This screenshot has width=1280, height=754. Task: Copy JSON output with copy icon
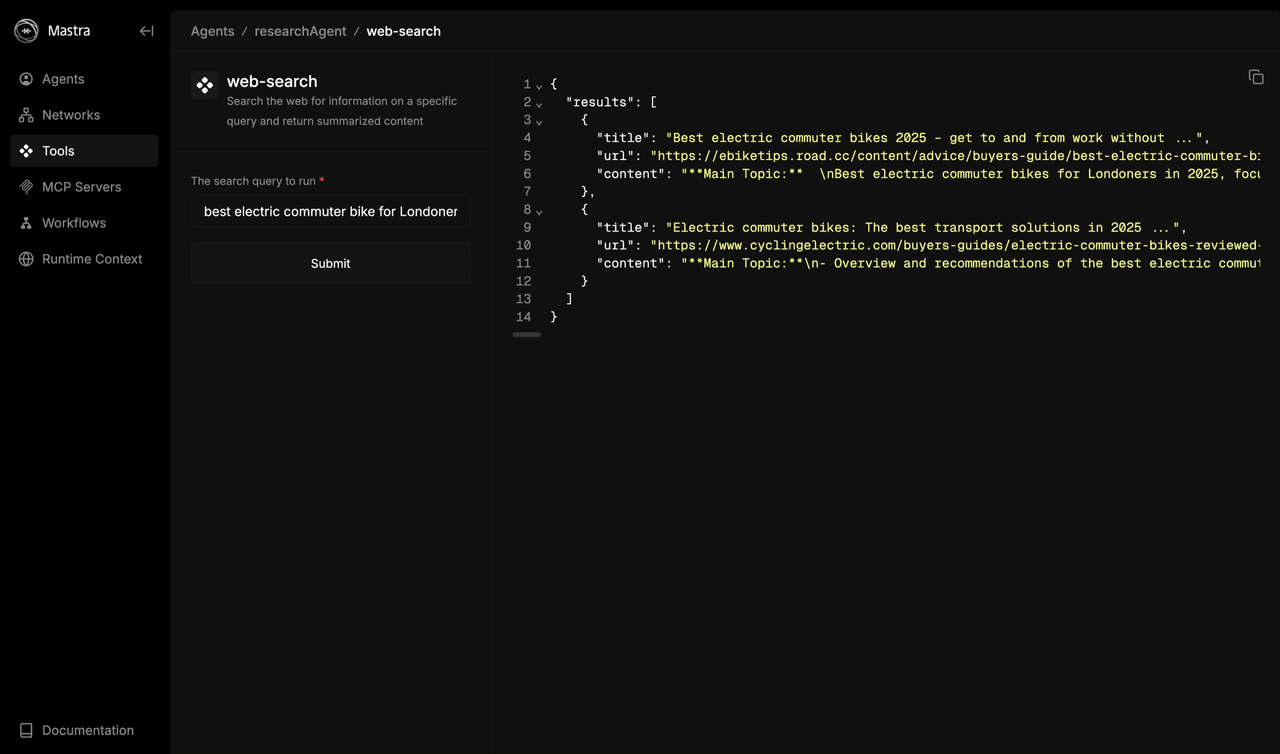click(1256, 77)
